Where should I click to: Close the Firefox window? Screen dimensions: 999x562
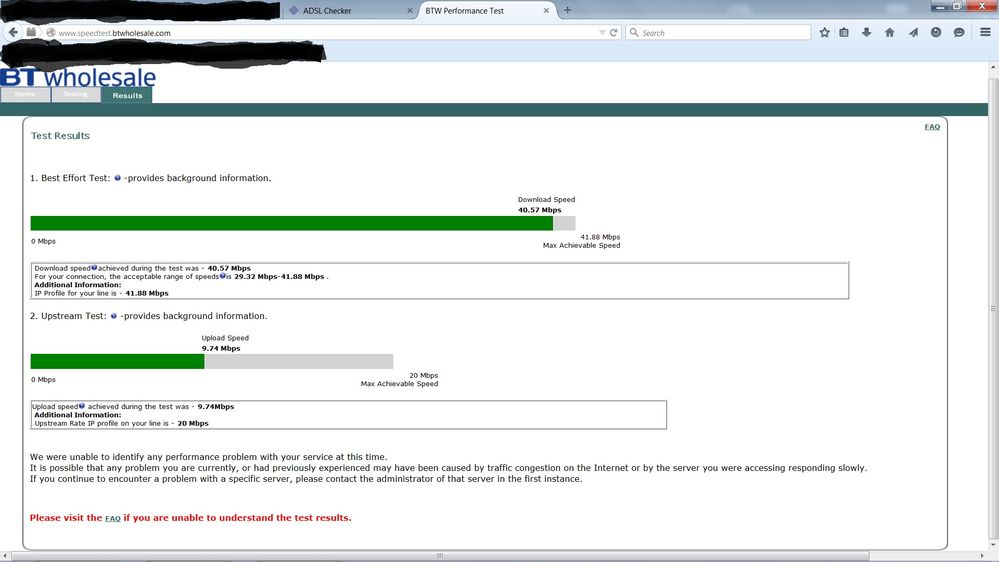(x=981, y=6)
